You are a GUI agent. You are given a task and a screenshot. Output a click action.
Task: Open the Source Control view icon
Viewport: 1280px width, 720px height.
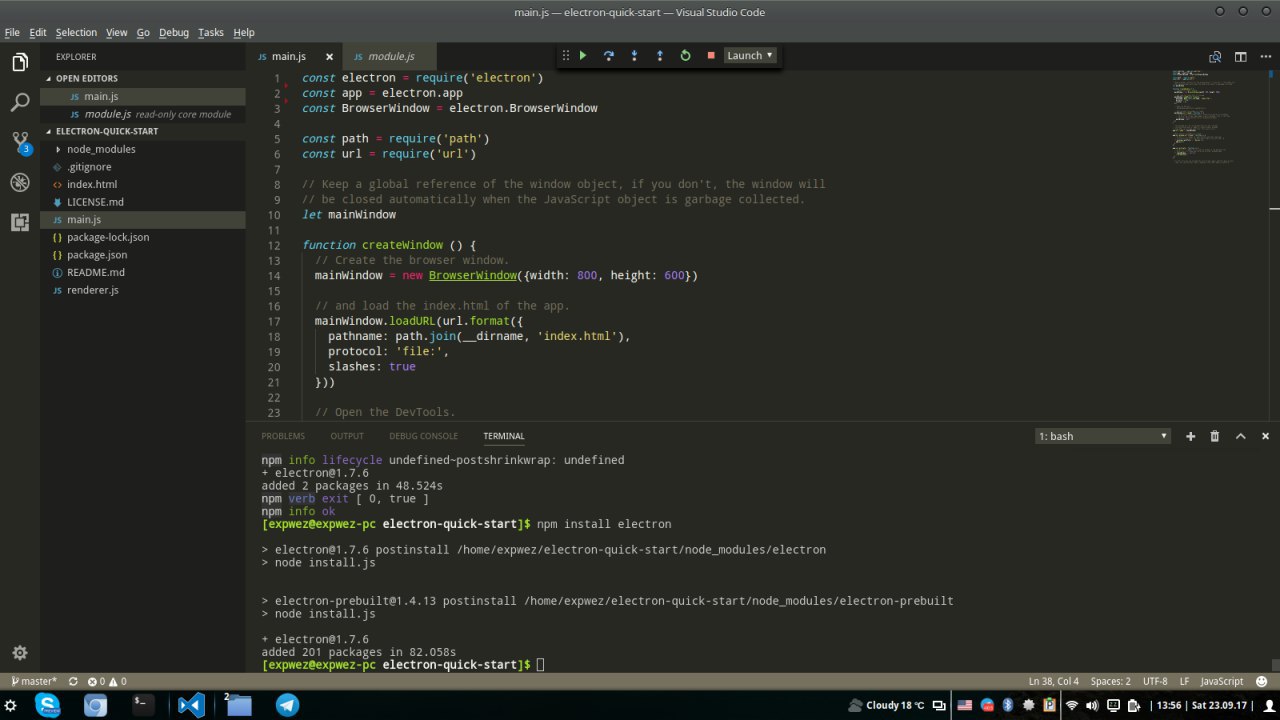[x=20, y=142]
